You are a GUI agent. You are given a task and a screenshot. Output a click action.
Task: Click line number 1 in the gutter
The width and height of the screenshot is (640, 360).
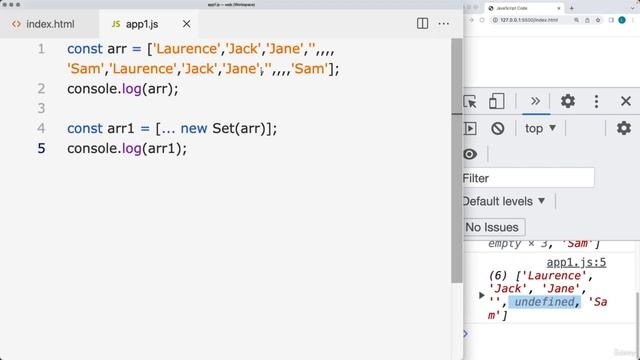tap(41, 49)
